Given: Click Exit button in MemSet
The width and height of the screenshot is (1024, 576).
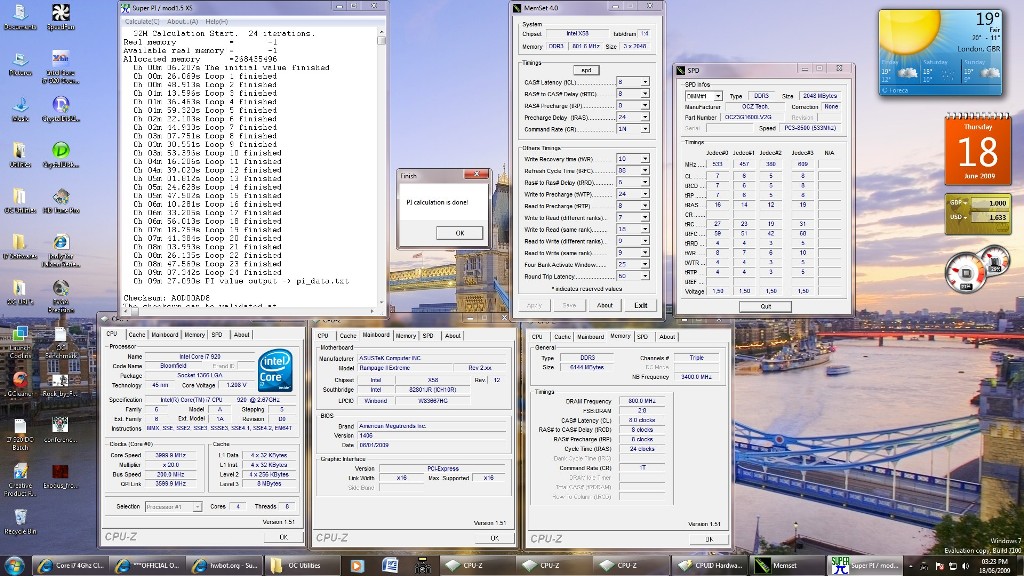Looking at the screenshot, I should tap(640, 305).
